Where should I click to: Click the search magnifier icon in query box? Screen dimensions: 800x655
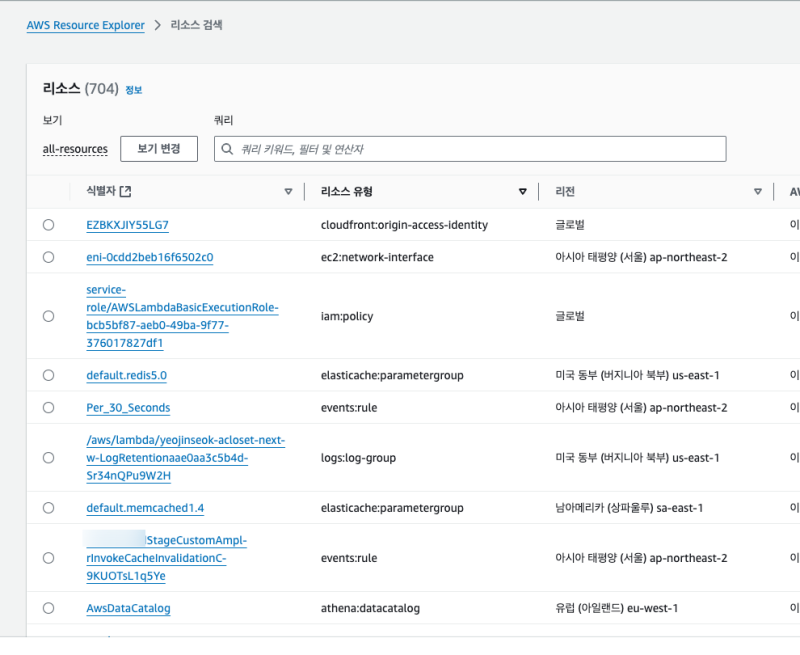228,149
